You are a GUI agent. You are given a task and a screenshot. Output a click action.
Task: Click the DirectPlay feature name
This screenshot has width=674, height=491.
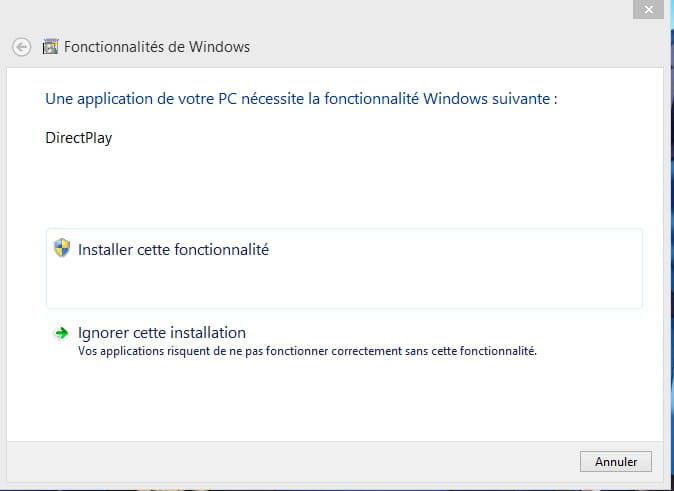[79, 138]
